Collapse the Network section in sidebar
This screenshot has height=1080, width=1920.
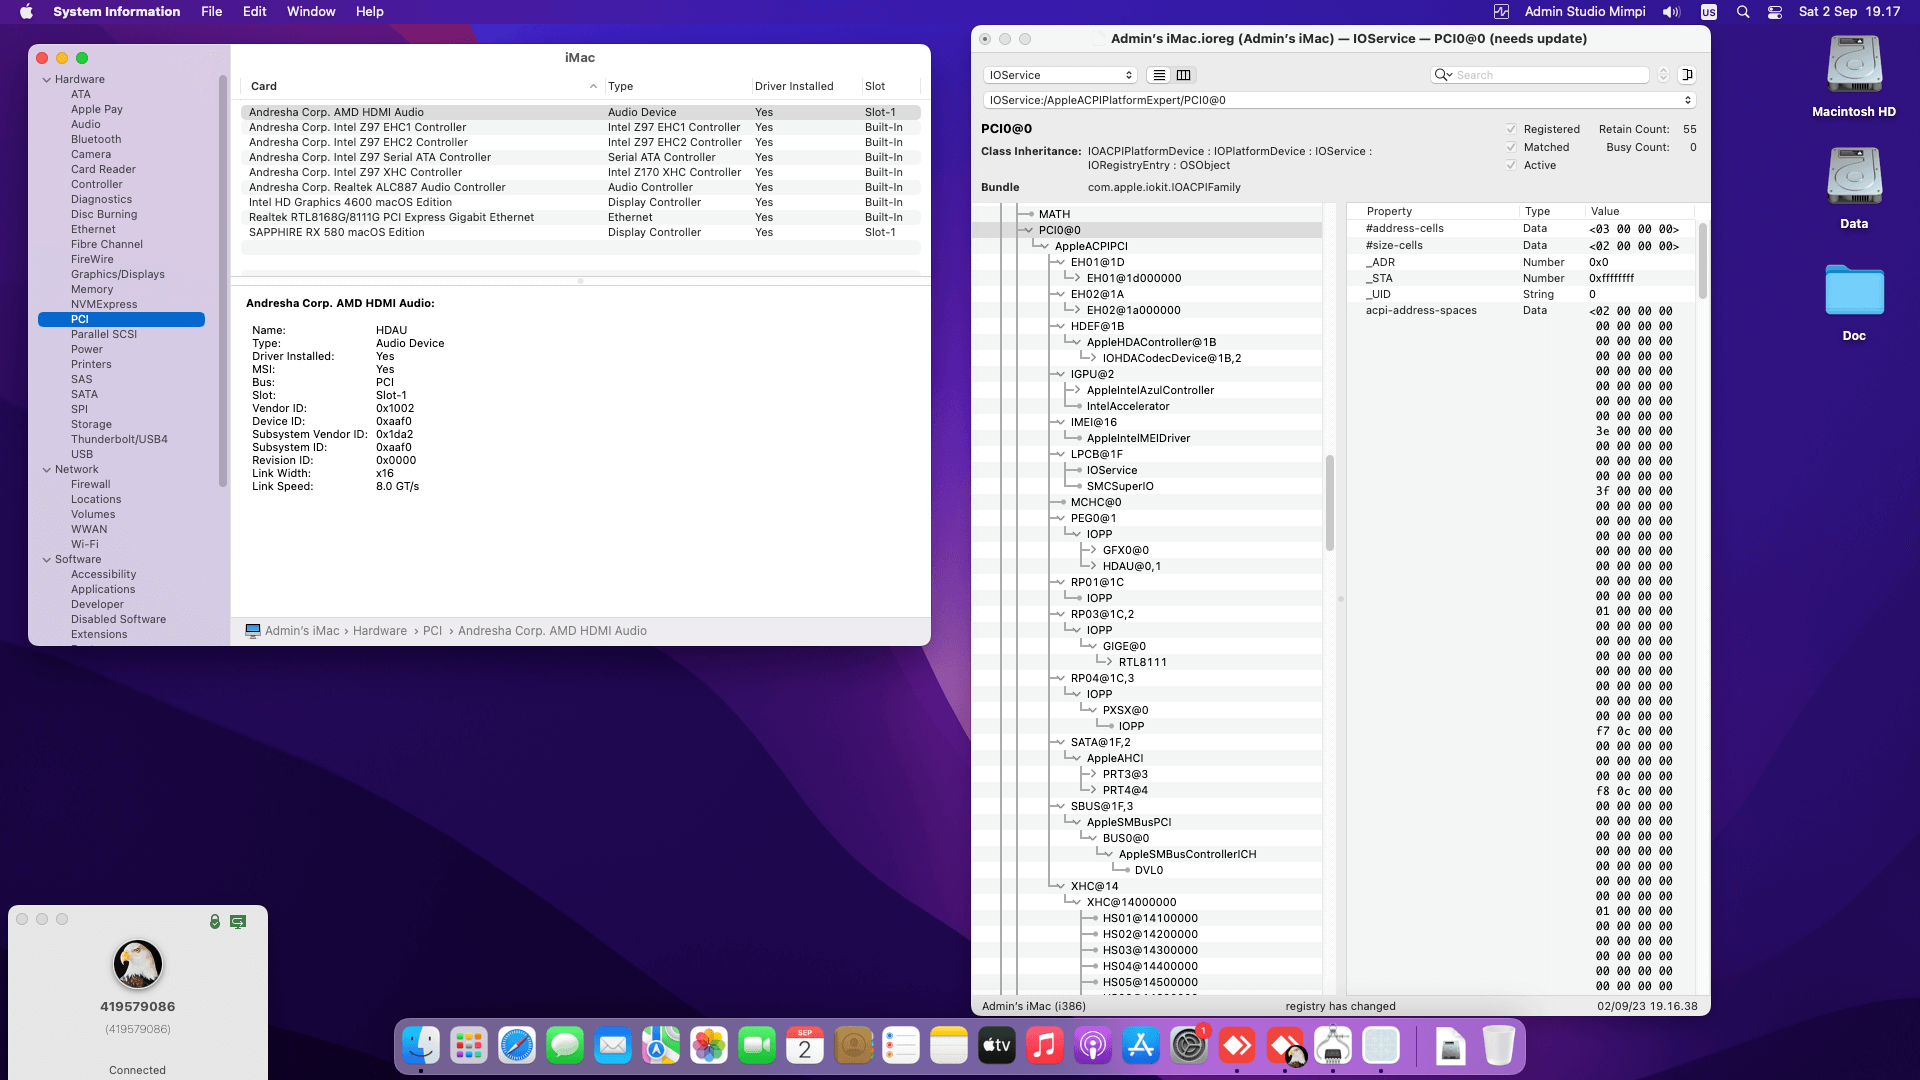tap(47, 469)
